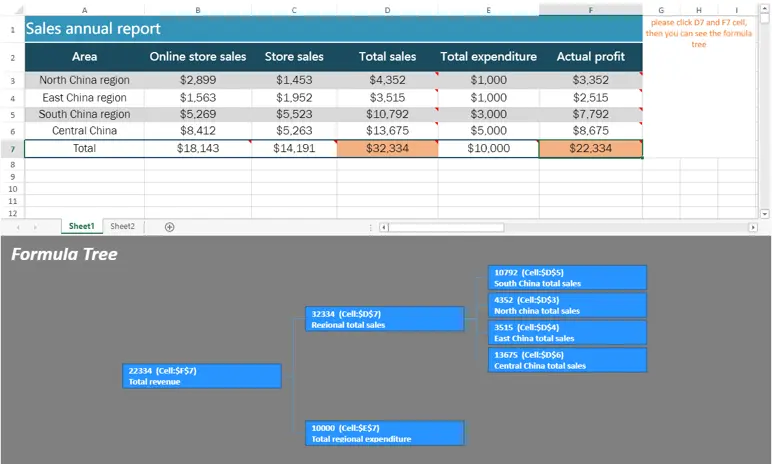Select South China region cell
Image resolution: width=772 pixels, height=464 pixels.
pyautogui.click(x=85, y=114)
